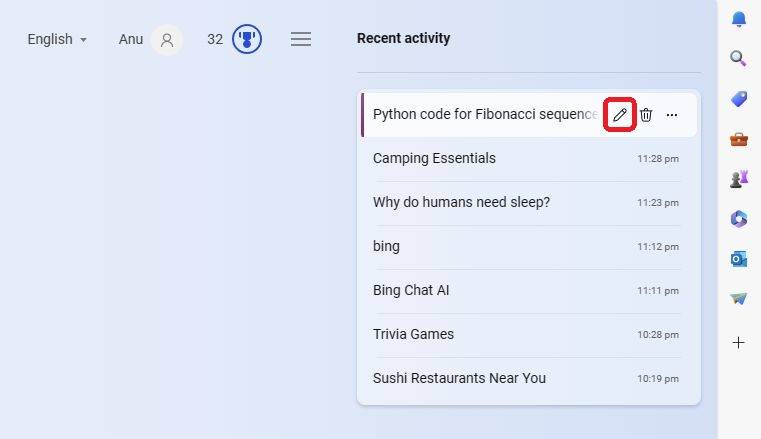Open the Shopping tag sidebar icon
This screenshot has height=439, width=761.
click(x=739, y=99)
